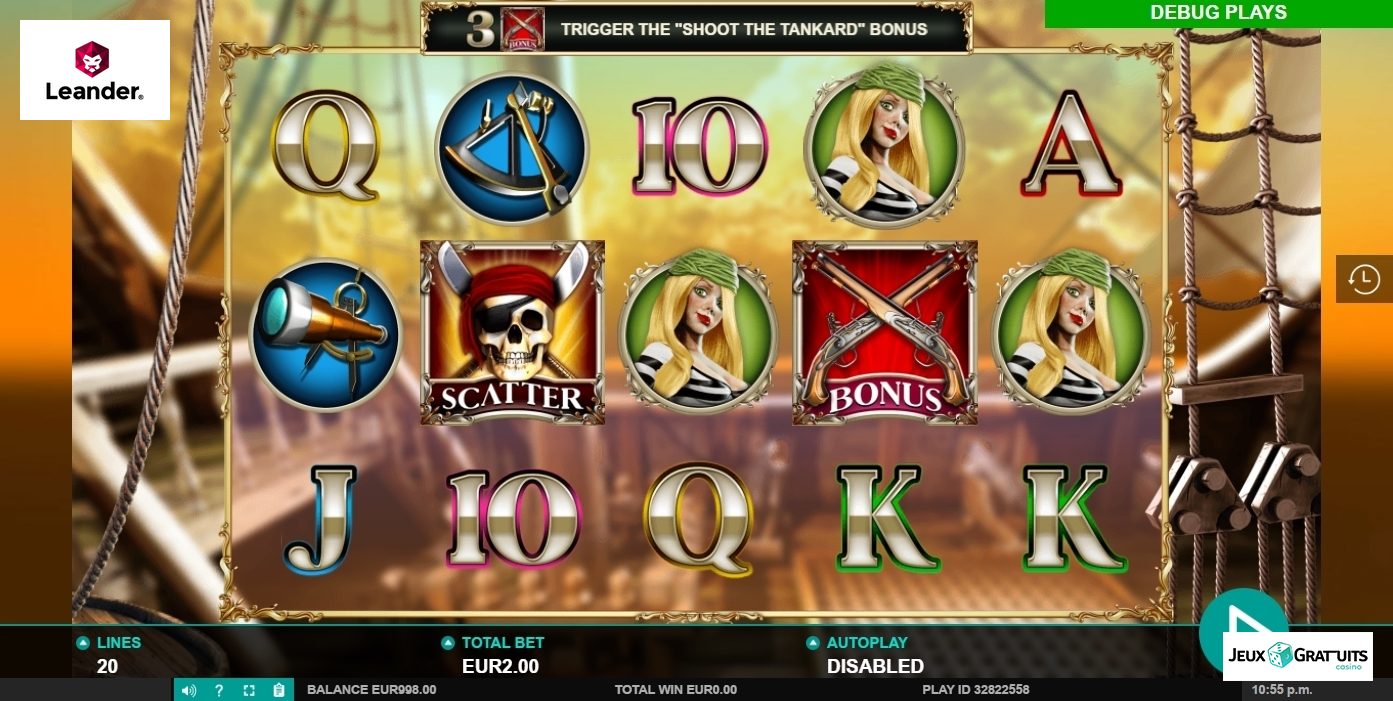Open the paytable clipboard icon
The width and height of the screenshot is (1393, 701).
[279, 690]
